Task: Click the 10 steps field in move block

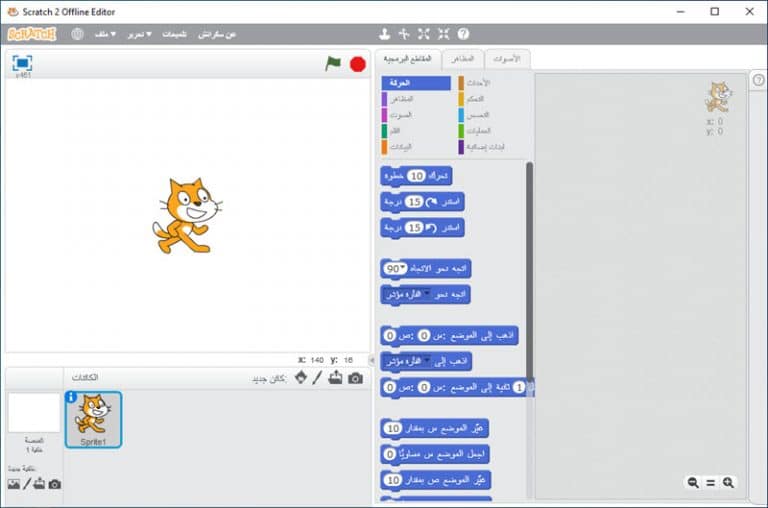Action: [416, 176]
